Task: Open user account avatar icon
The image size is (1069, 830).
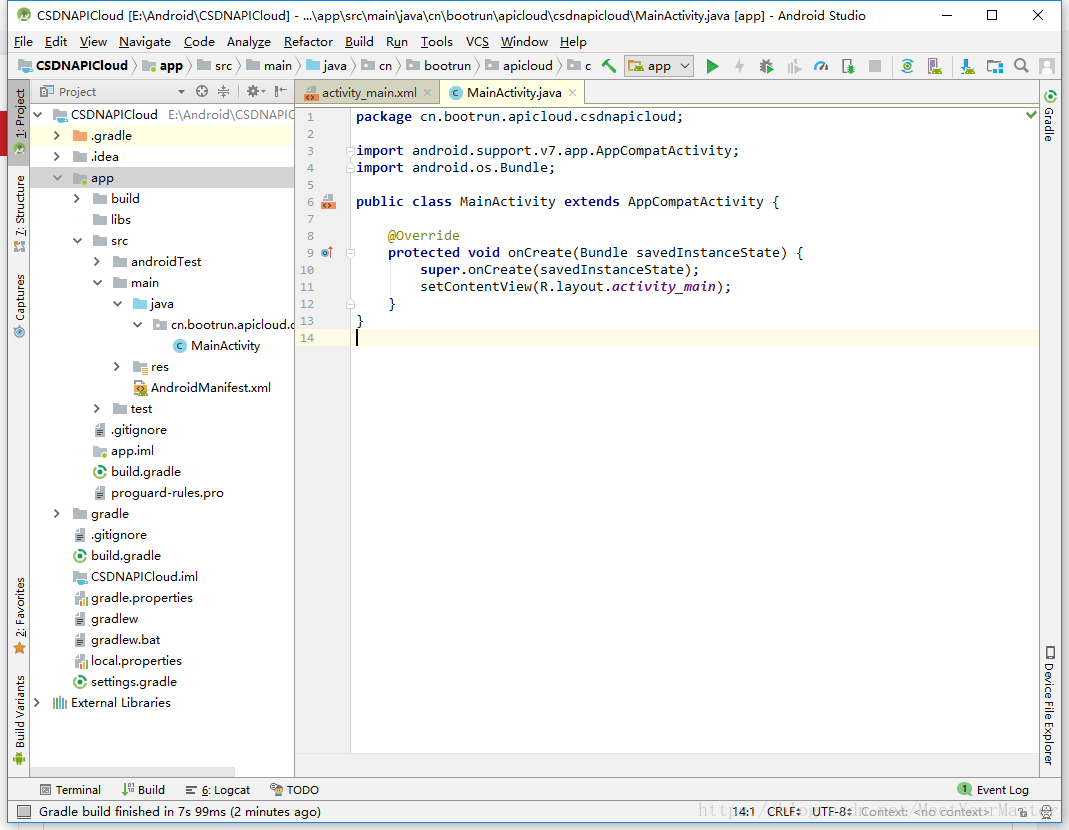Action: 1047,66
